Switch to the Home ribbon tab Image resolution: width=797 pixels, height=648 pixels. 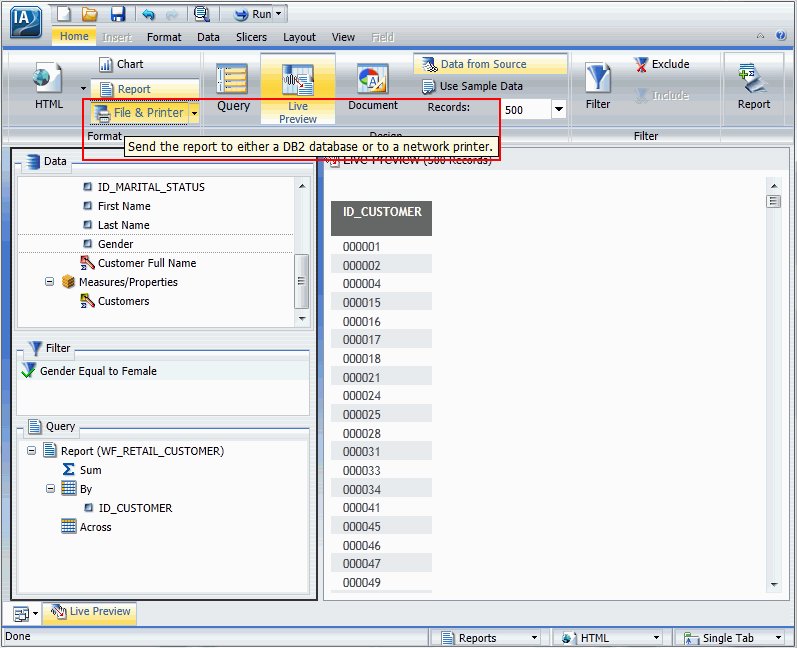pos(74,37)
